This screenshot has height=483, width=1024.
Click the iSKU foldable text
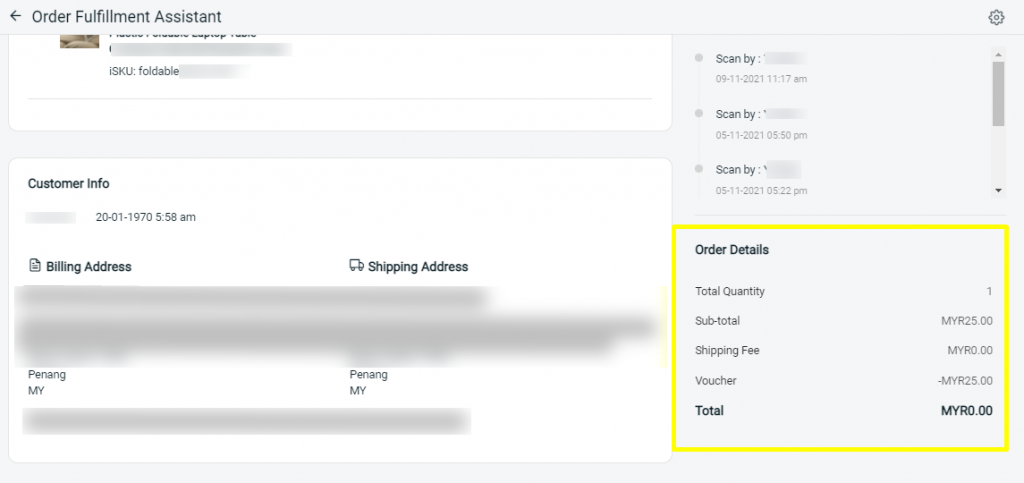(x=143, y=71)
